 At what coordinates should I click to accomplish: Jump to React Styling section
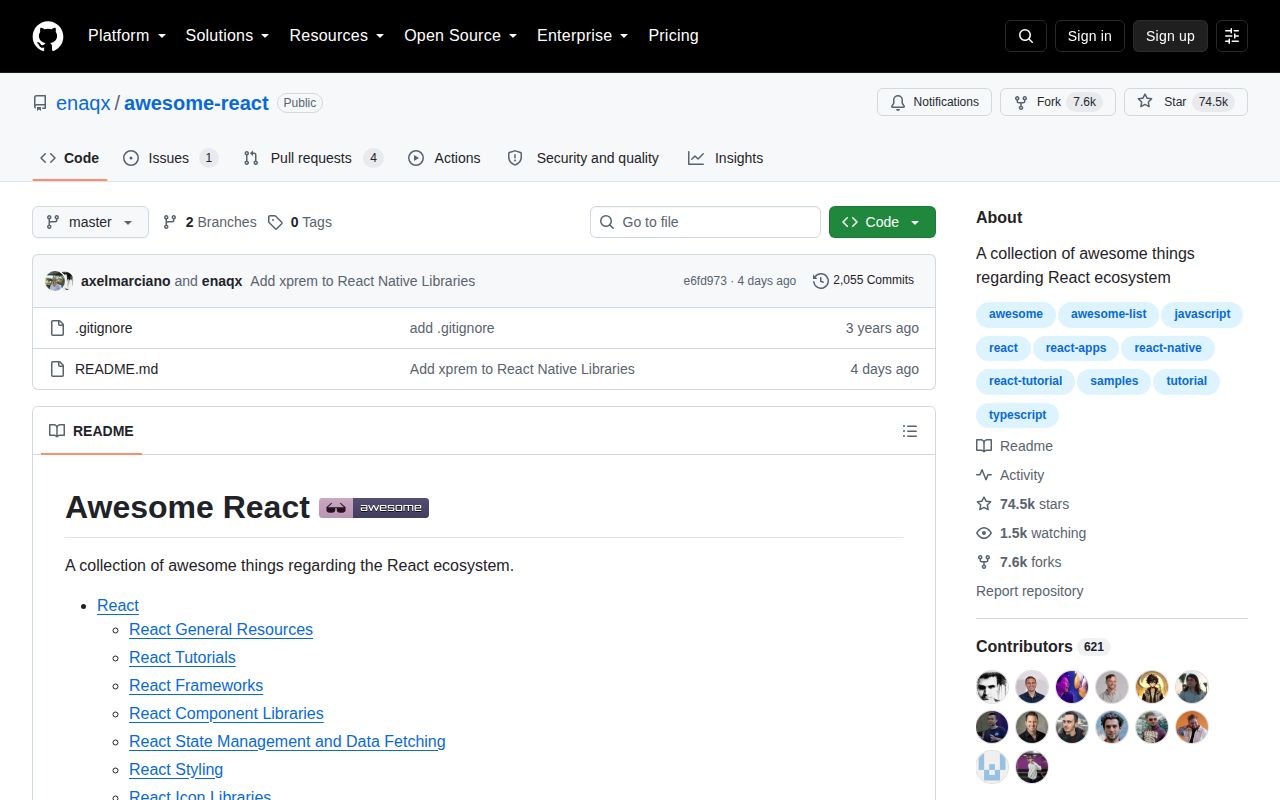[x=176, y=769]
